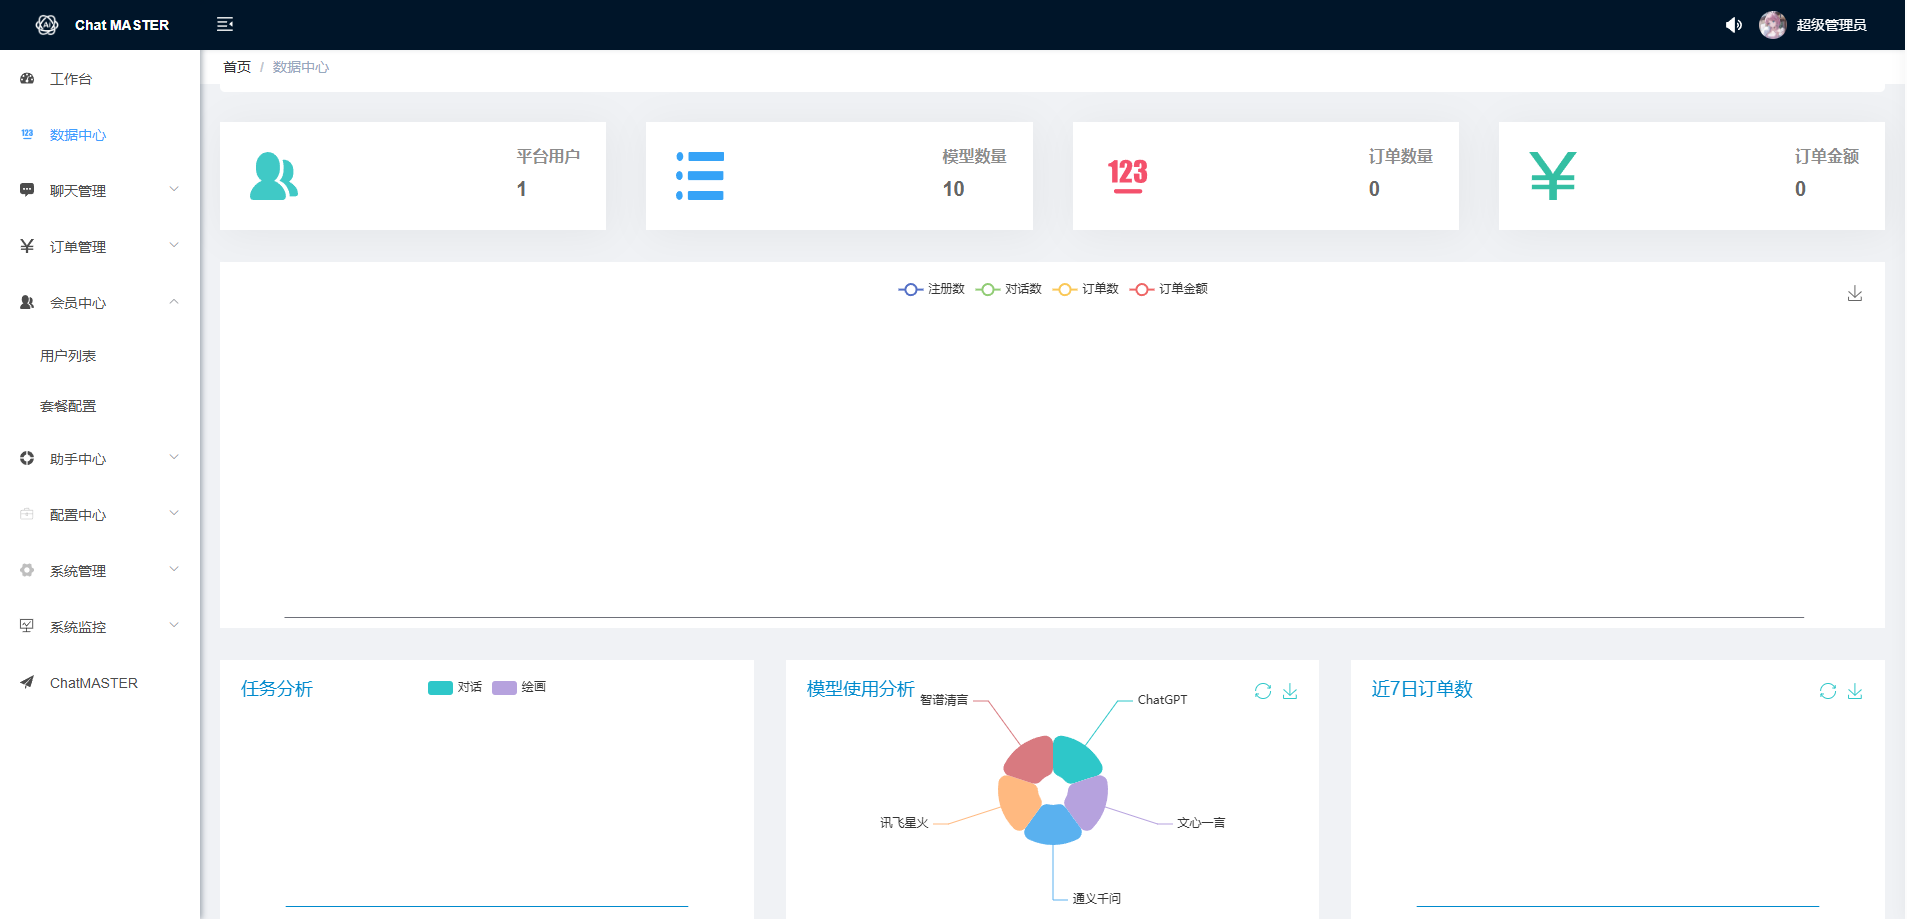Collapse the 会员中心 sidebar submenu
The width and height of the screenshot is (1907, 919).
[98, 302]
